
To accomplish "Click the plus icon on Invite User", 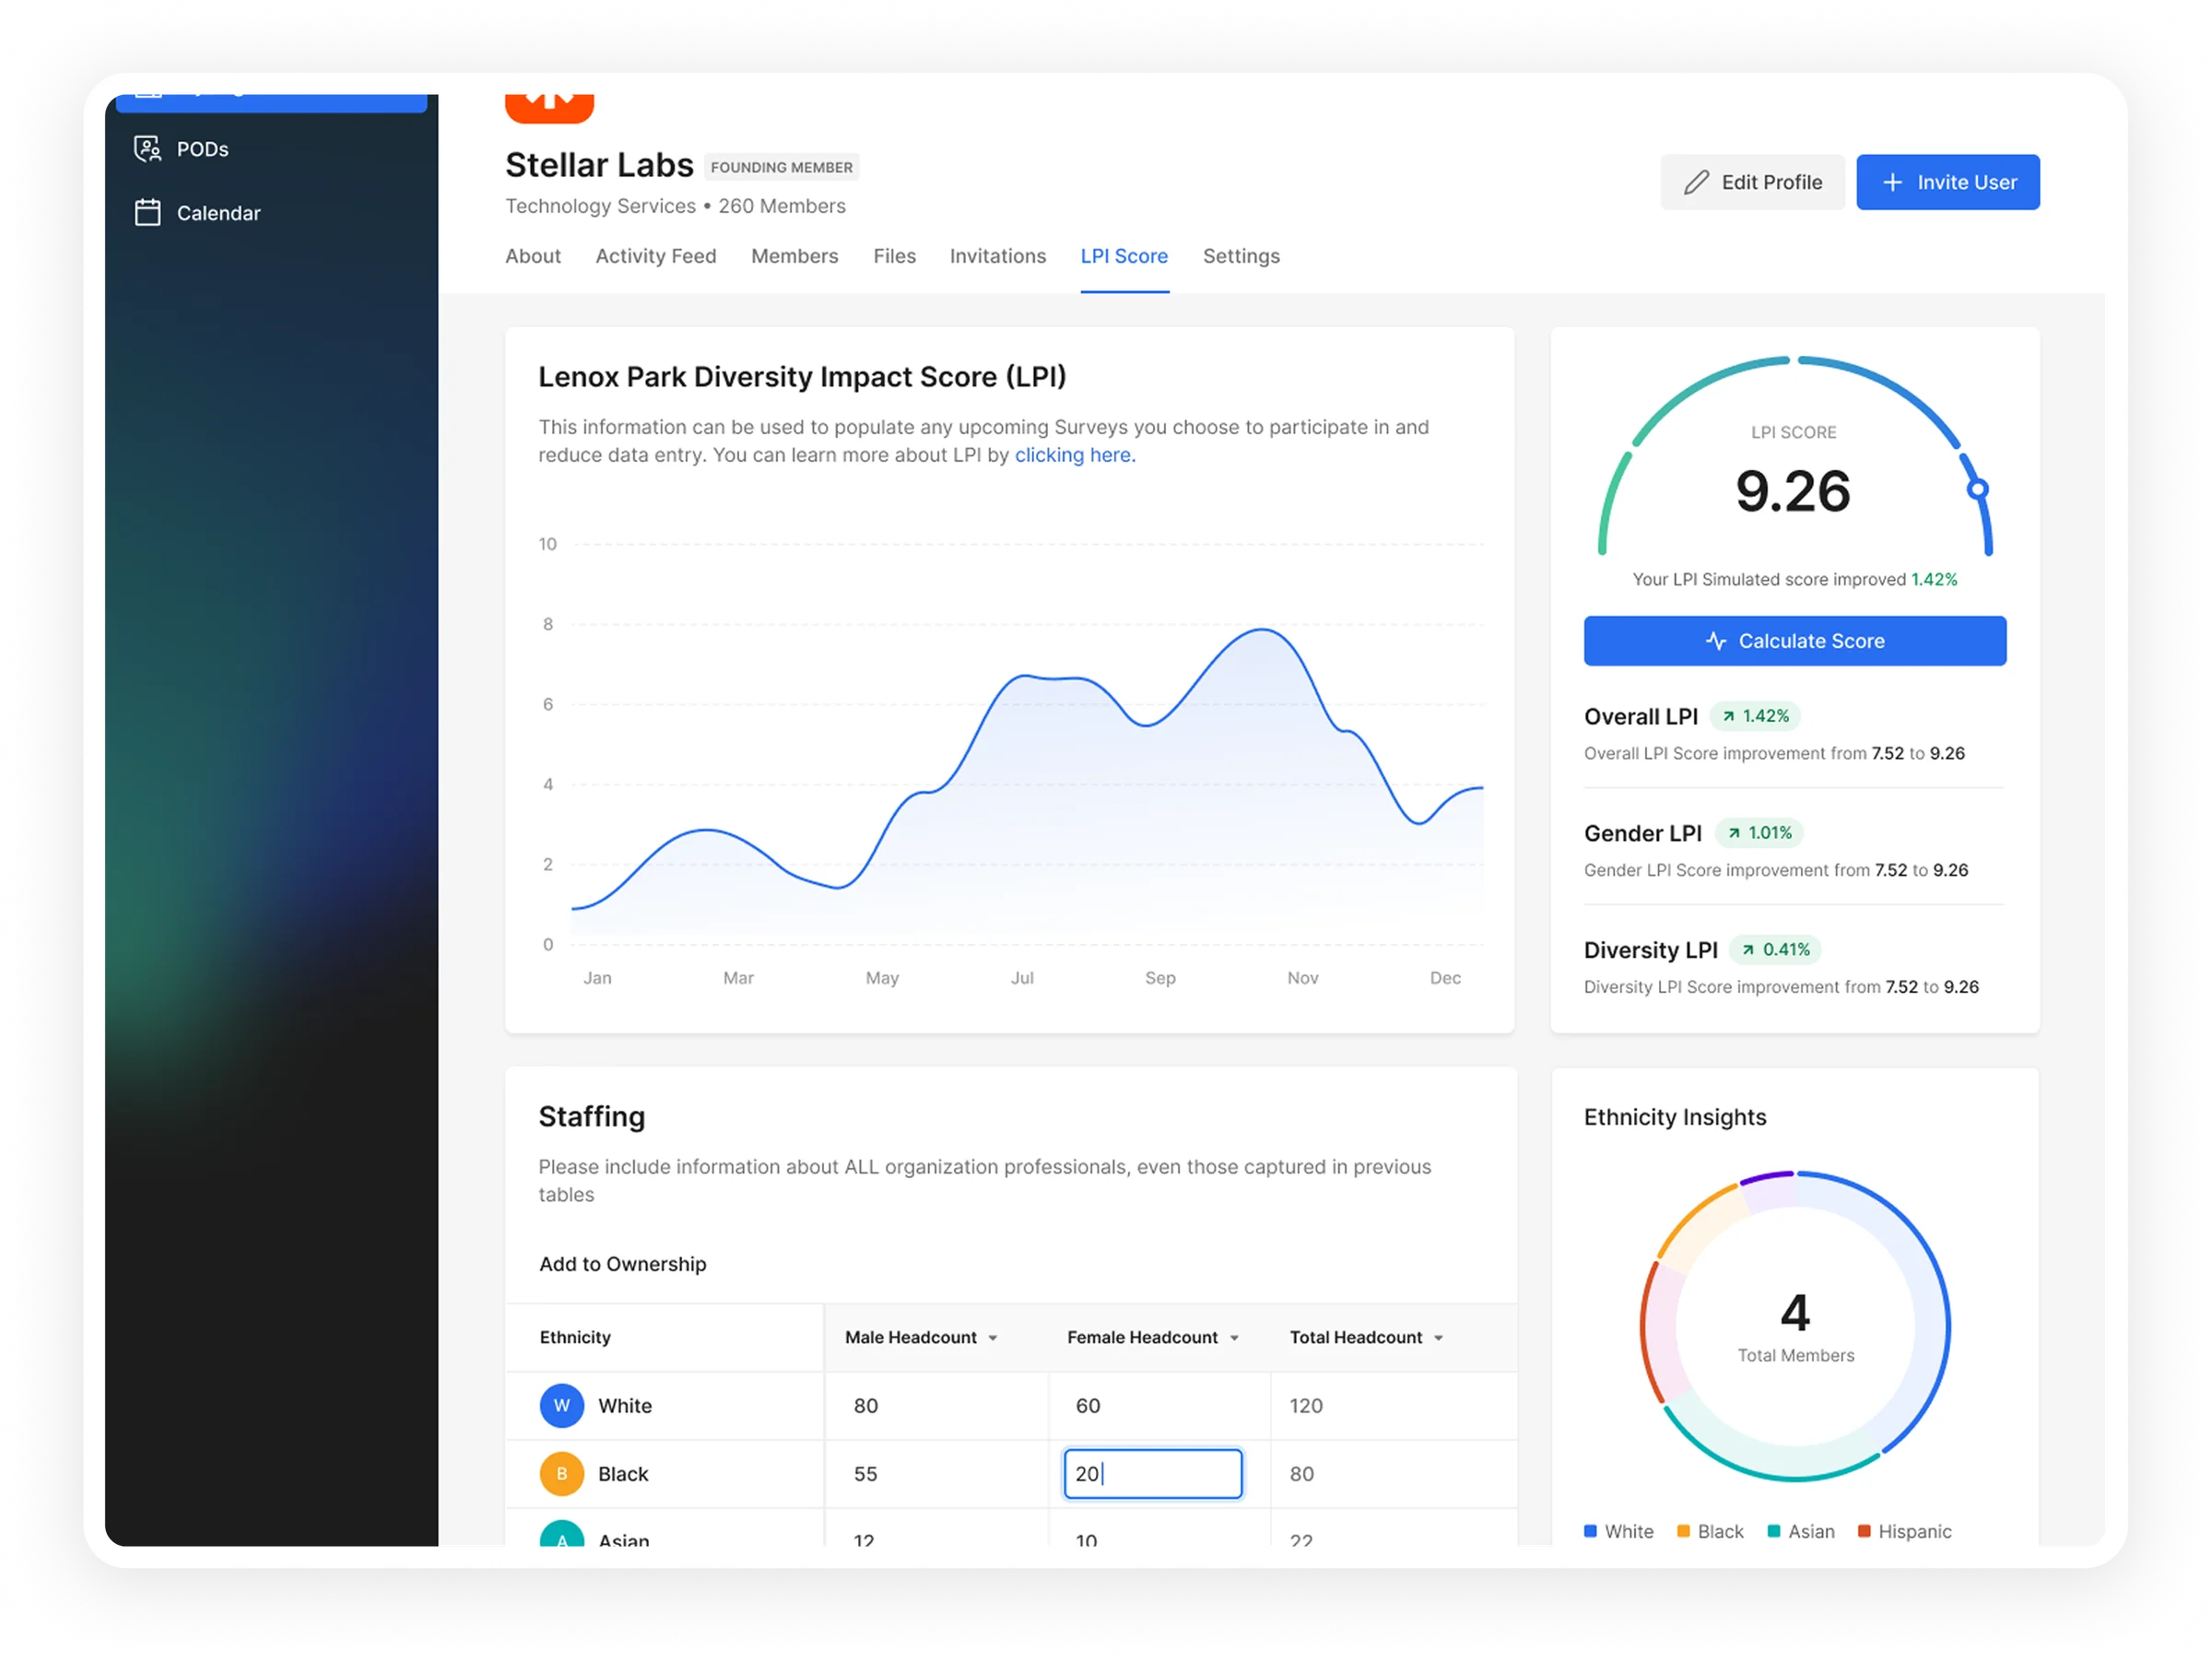I will (1892, 182).
